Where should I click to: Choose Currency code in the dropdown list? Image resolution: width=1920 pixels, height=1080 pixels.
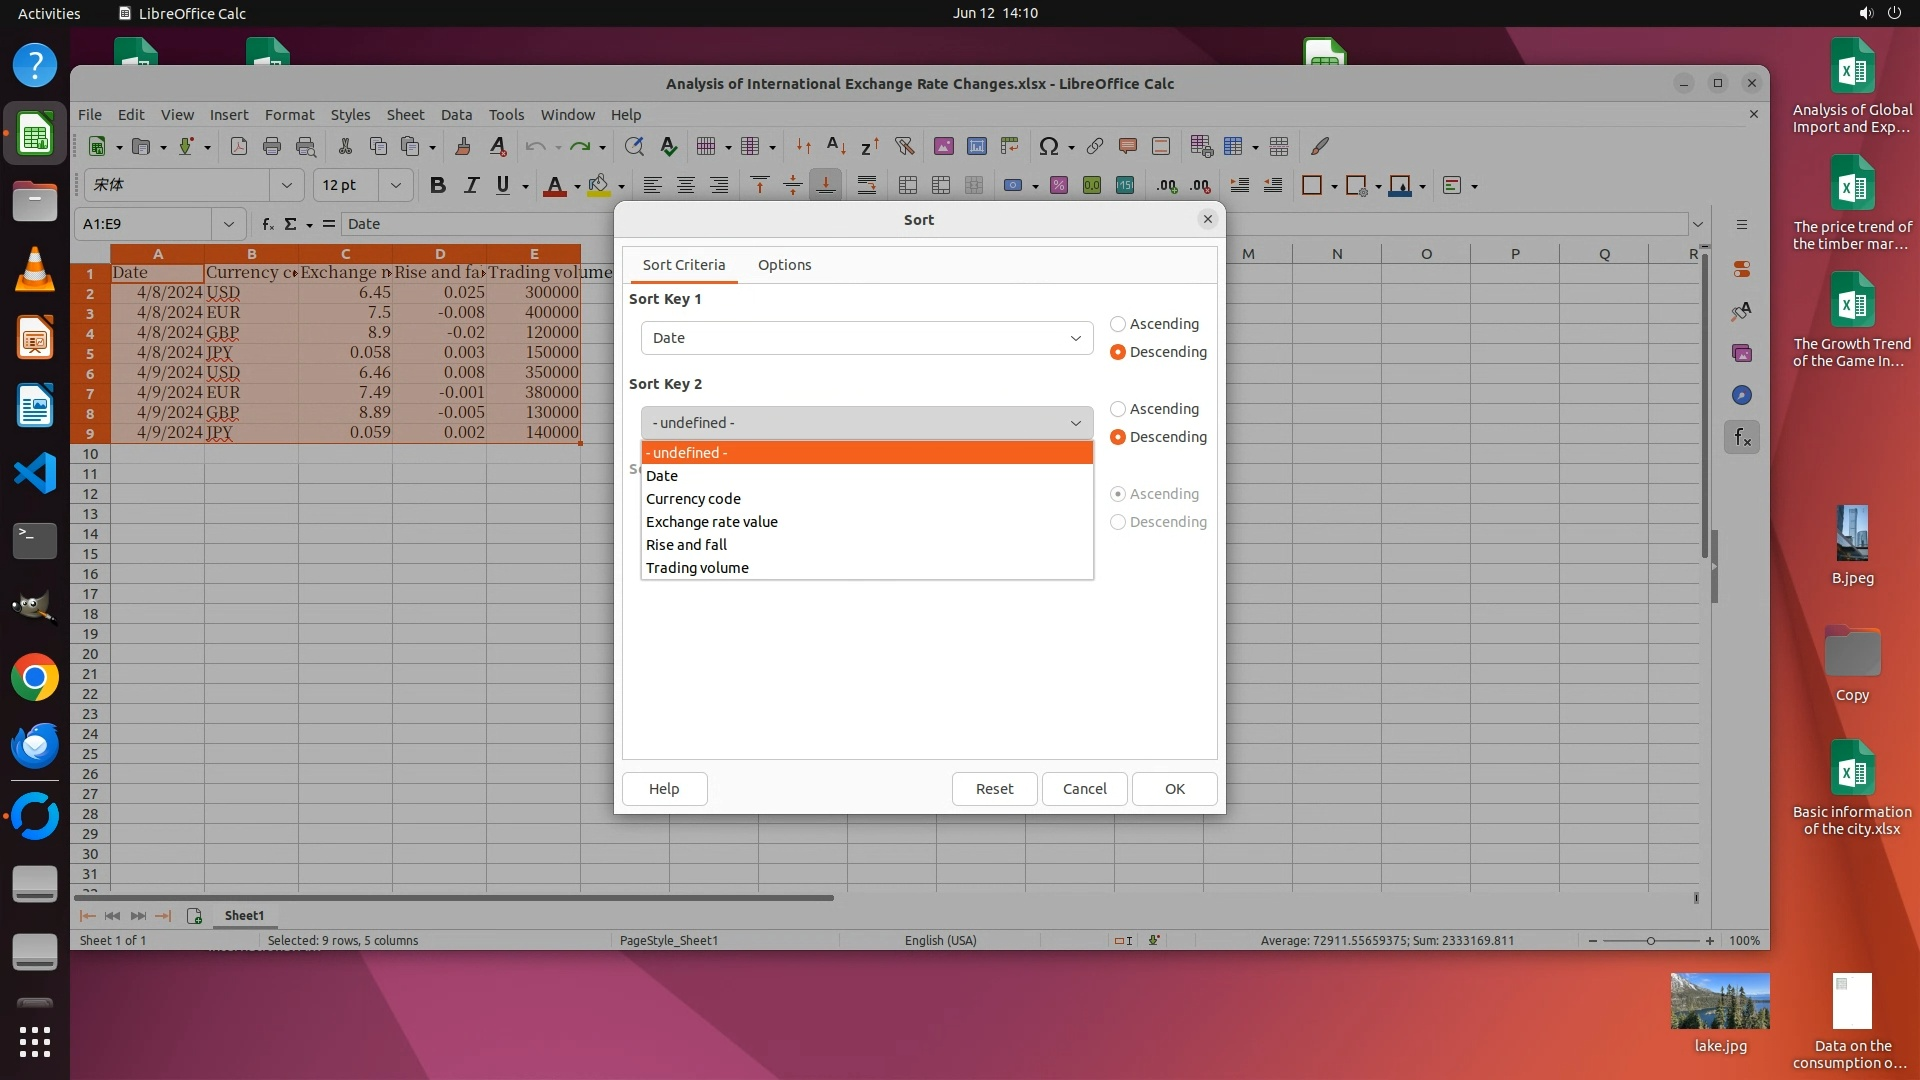tap(693, 499)
